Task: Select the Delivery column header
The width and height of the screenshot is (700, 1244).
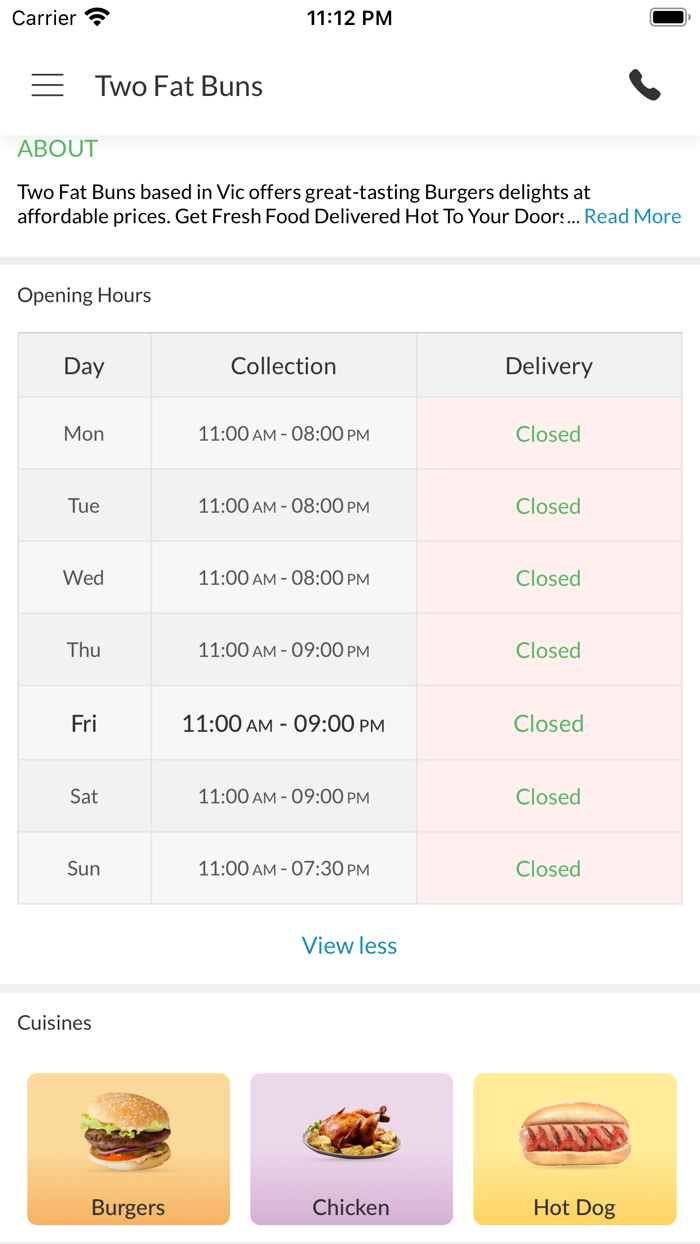Action: [x=548, y=366]
